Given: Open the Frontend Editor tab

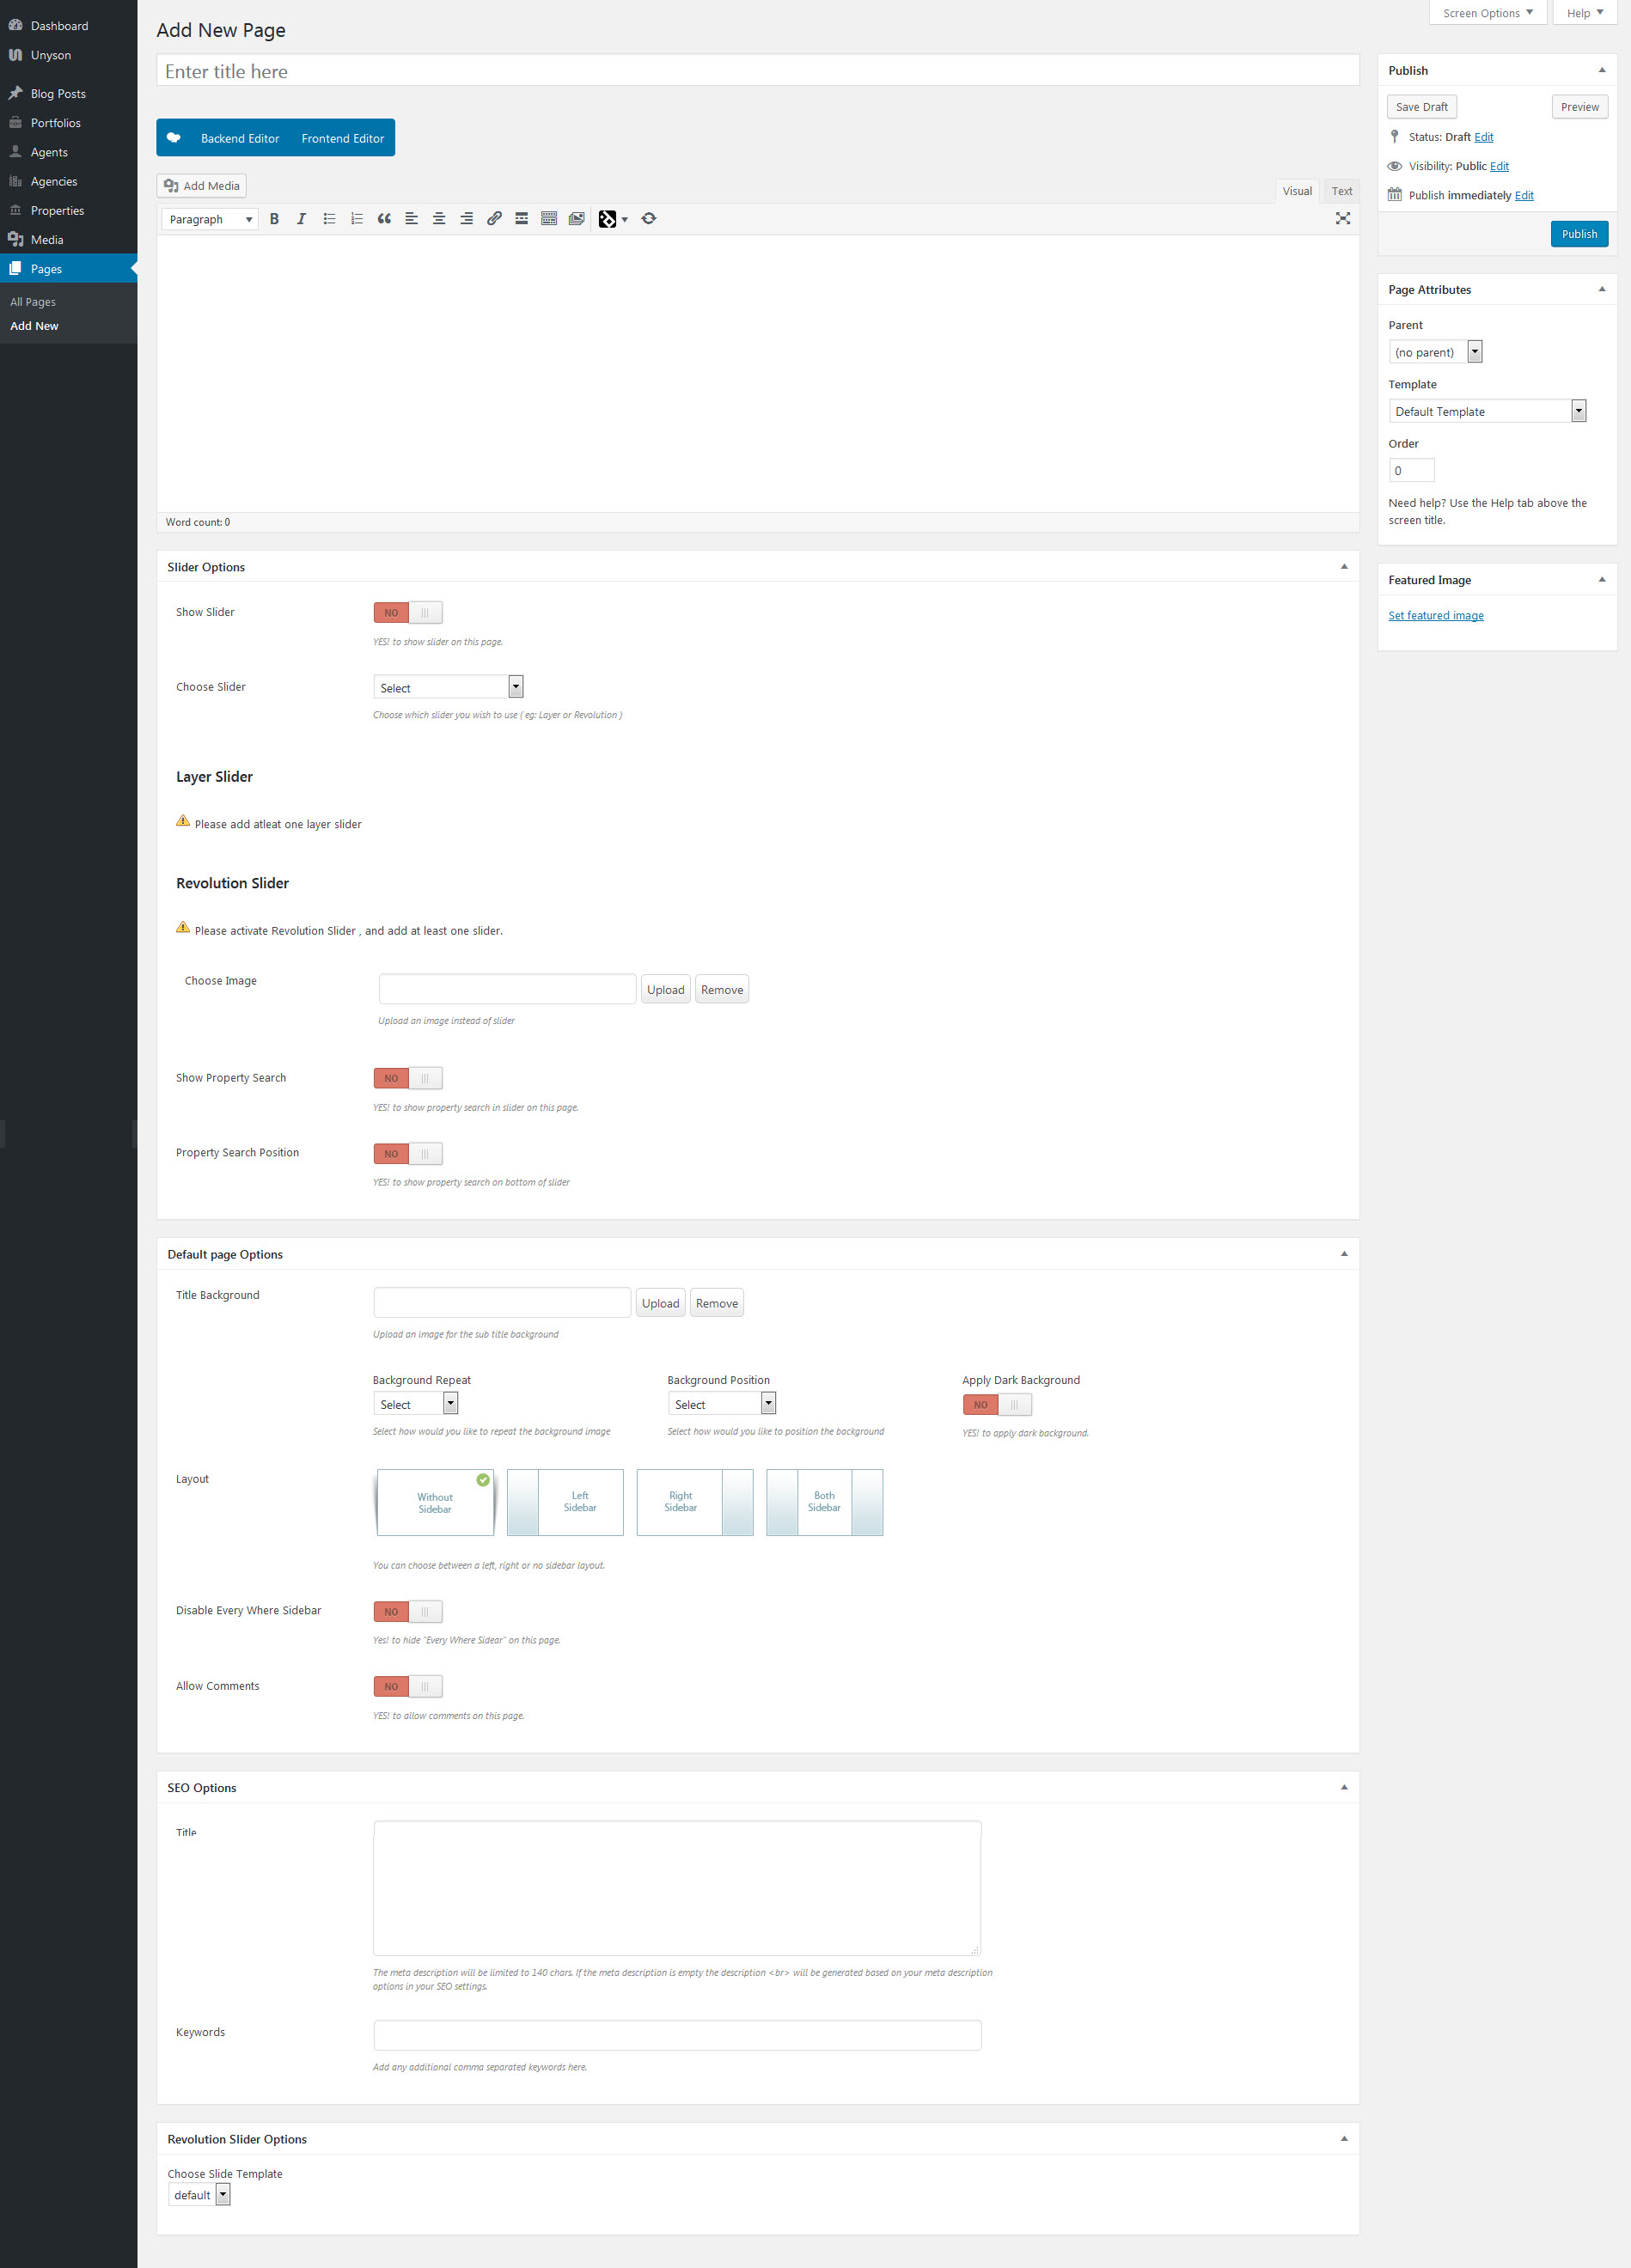Looking at the screenshot, I should pyautogui.click(x=341, y=137).
